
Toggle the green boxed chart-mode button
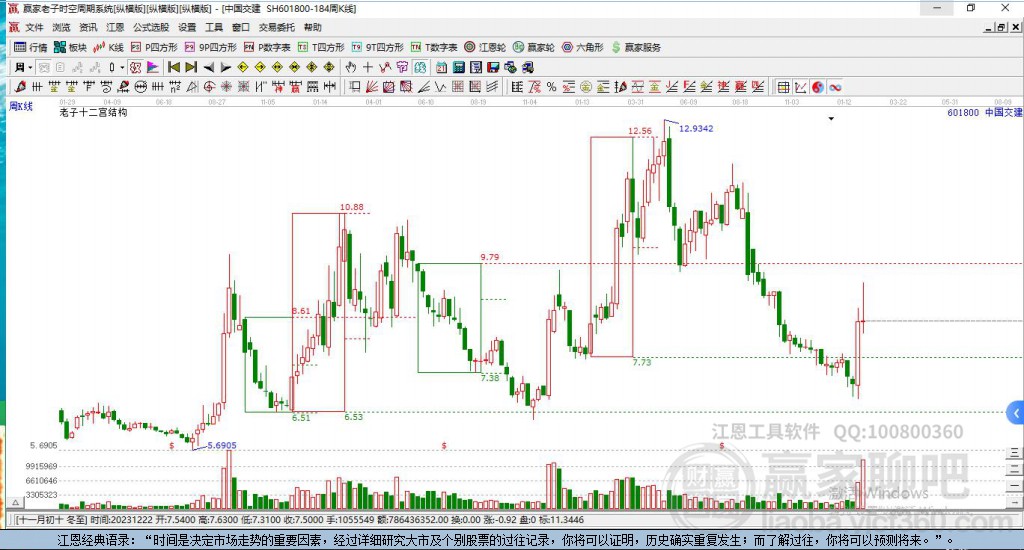coord(419,67)
